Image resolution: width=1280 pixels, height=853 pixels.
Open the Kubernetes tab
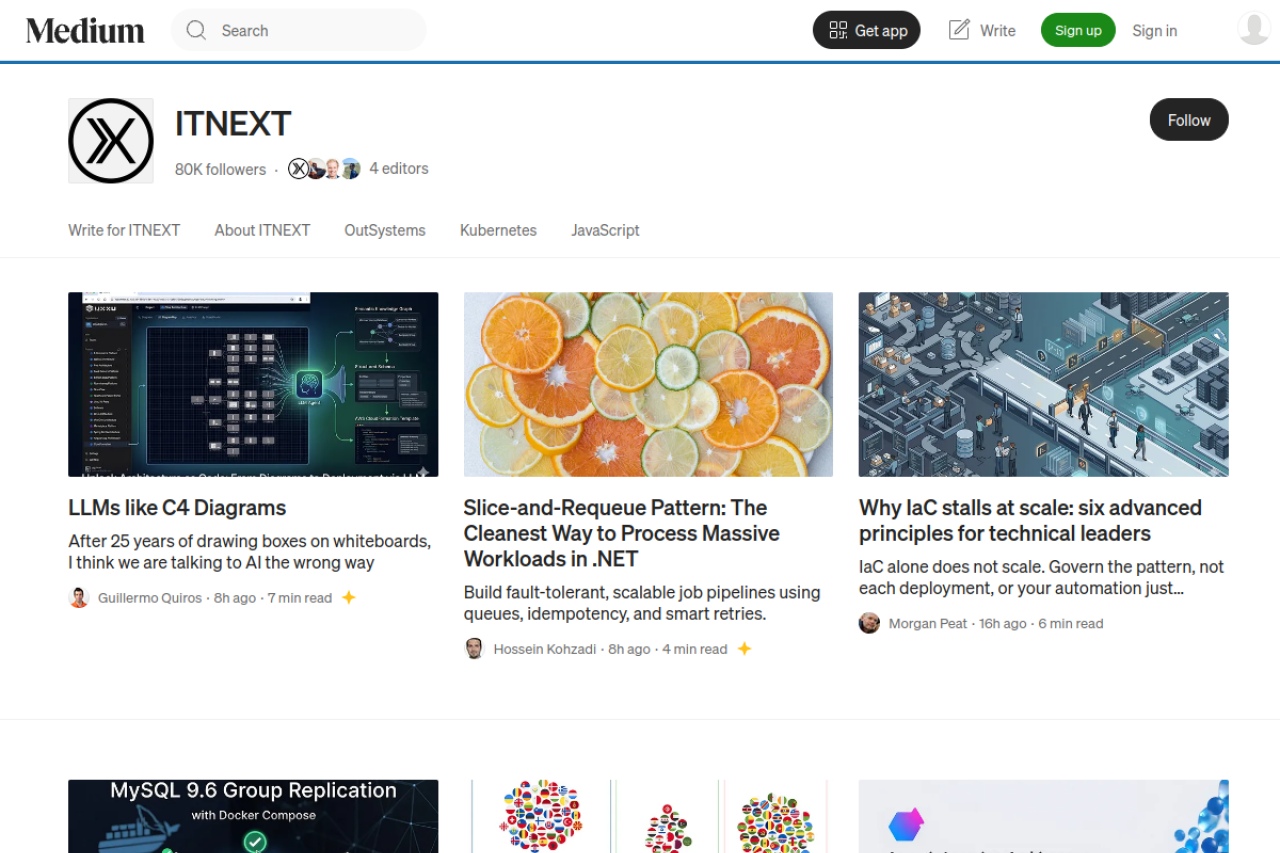click(498, 230)
